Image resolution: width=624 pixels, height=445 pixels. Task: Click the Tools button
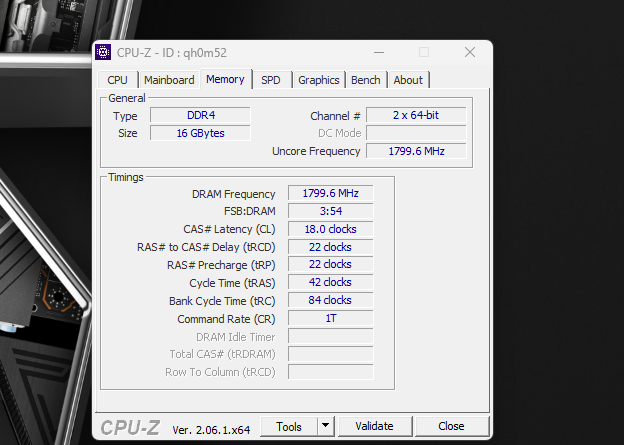[289, 426]
